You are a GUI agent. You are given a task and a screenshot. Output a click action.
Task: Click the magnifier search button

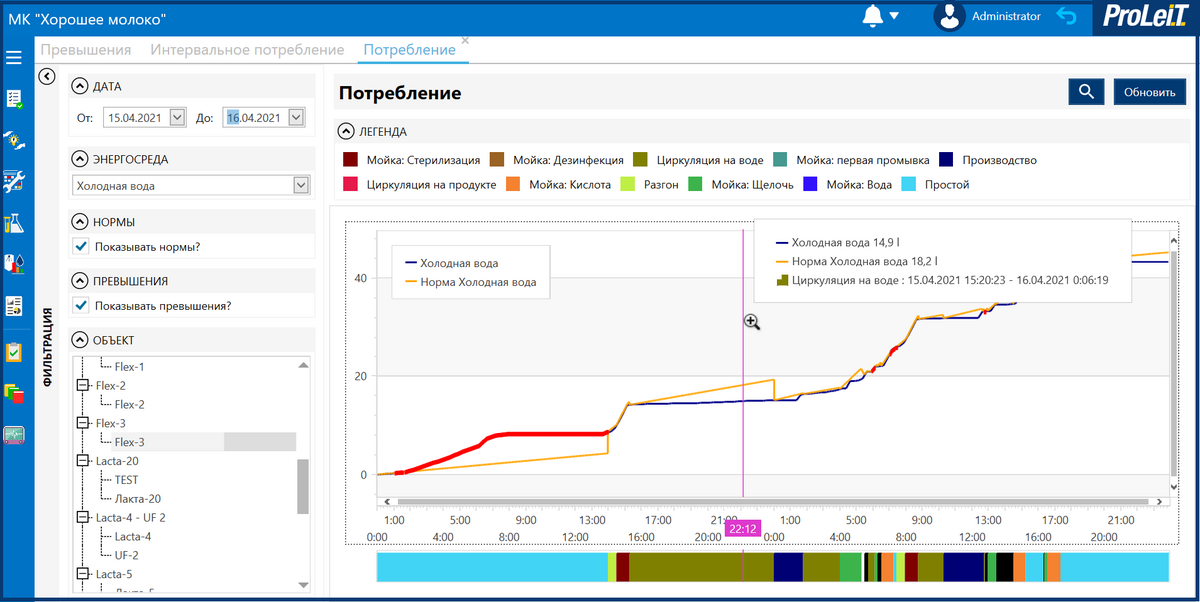coord(1085,92)
